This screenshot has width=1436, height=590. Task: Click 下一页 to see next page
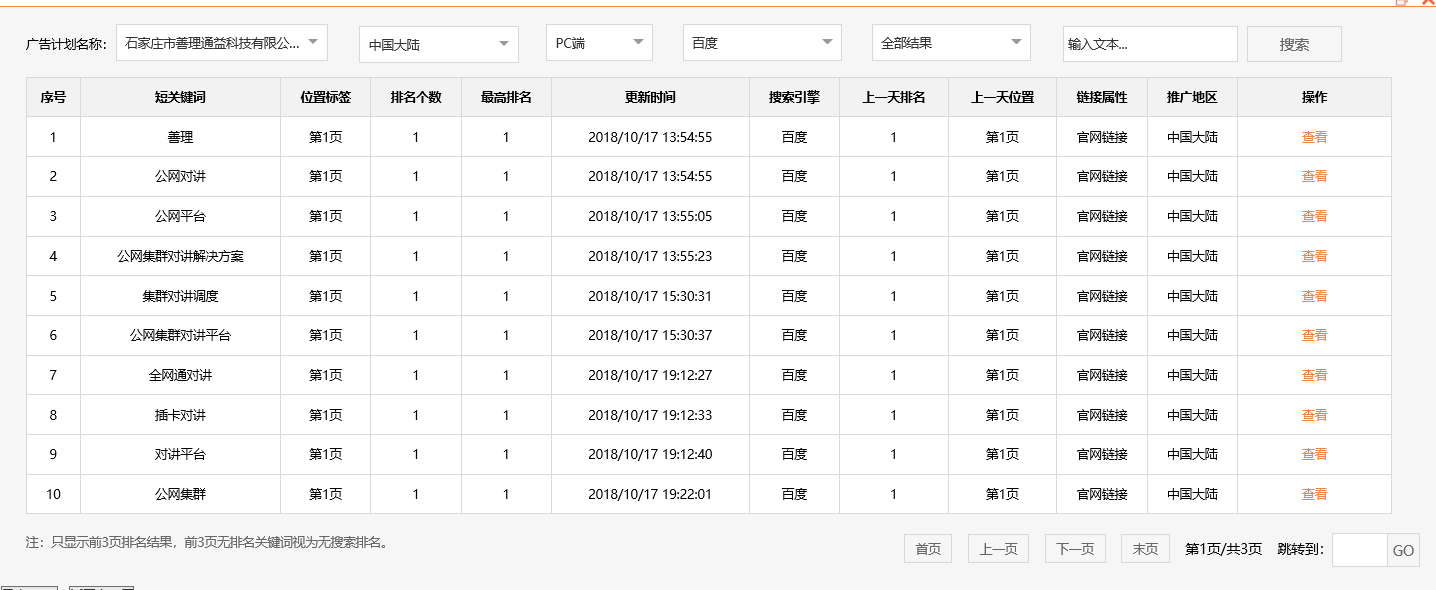point(1074,548)
